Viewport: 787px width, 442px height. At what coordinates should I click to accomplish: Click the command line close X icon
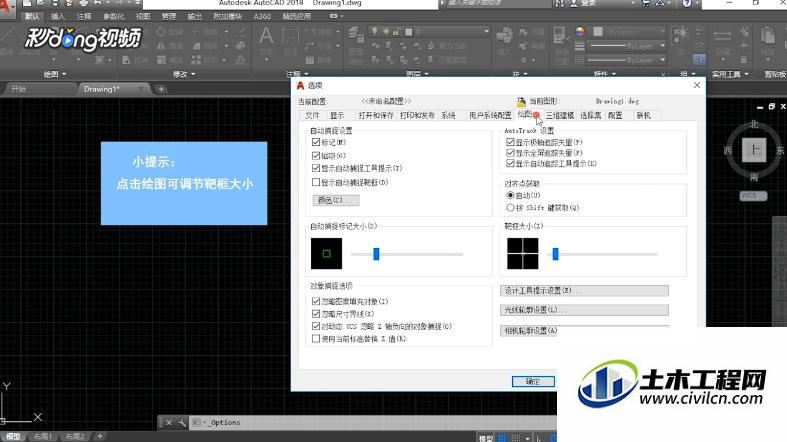(x=169, y=423)
